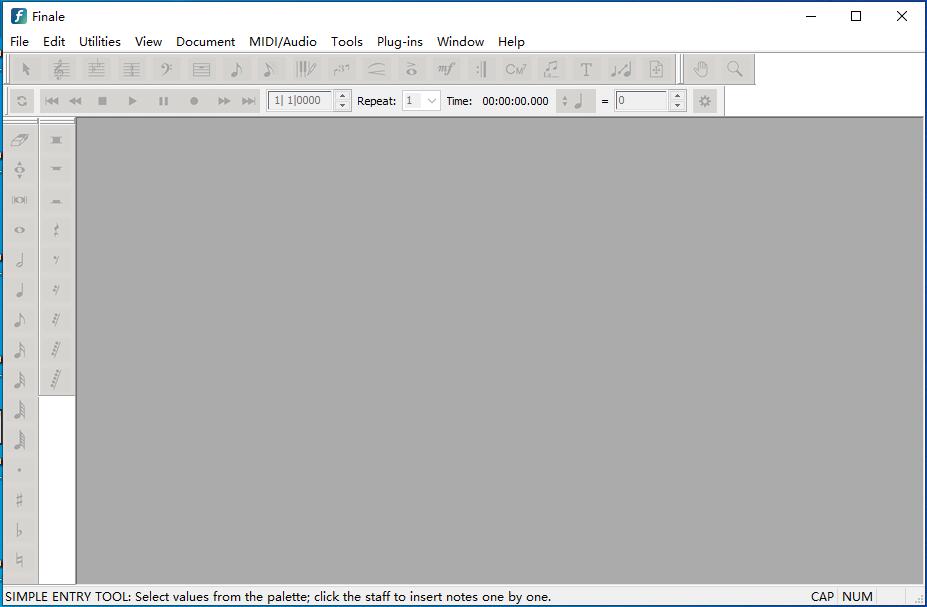Toggle the flat accidental
Image resolution: width=927 pixels, height=607 pixels.
point(20,530)
